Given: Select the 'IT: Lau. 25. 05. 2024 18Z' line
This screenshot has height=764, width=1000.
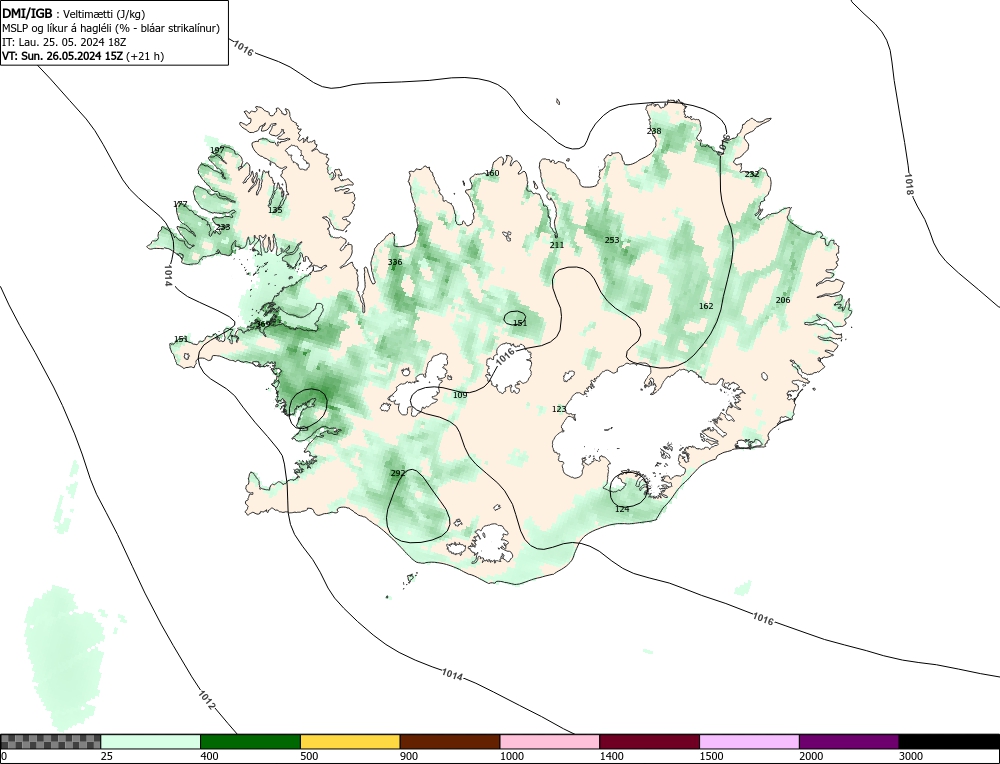Looking at the screenshot, I should coord(64,42).
